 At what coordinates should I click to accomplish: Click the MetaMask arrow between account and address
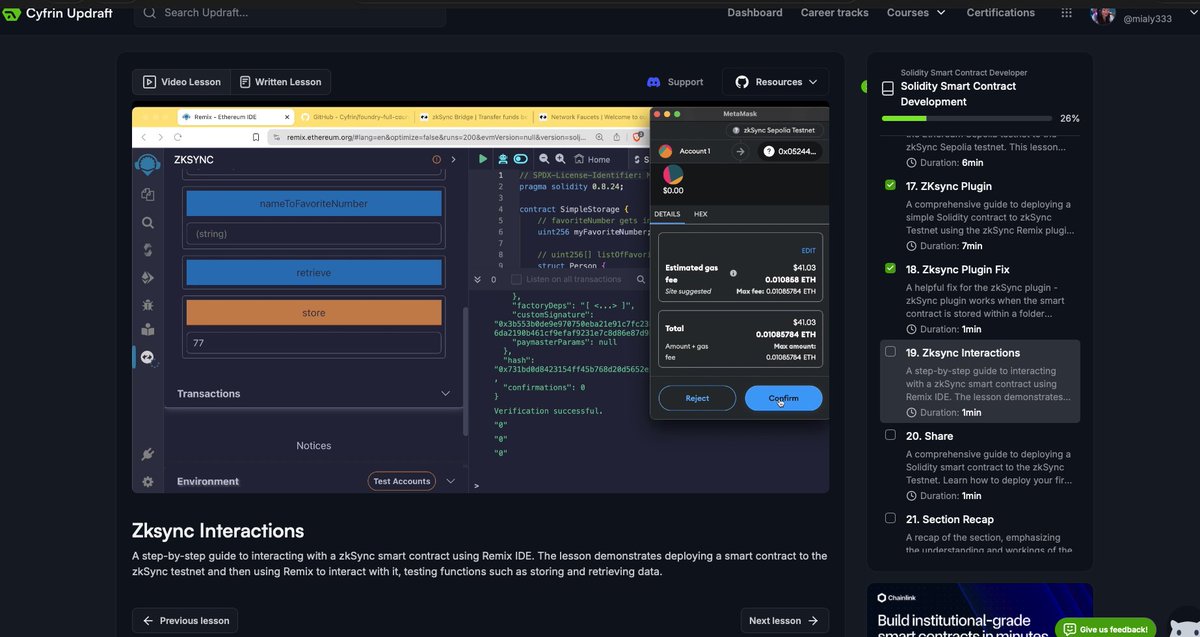(x=740, y=152)
